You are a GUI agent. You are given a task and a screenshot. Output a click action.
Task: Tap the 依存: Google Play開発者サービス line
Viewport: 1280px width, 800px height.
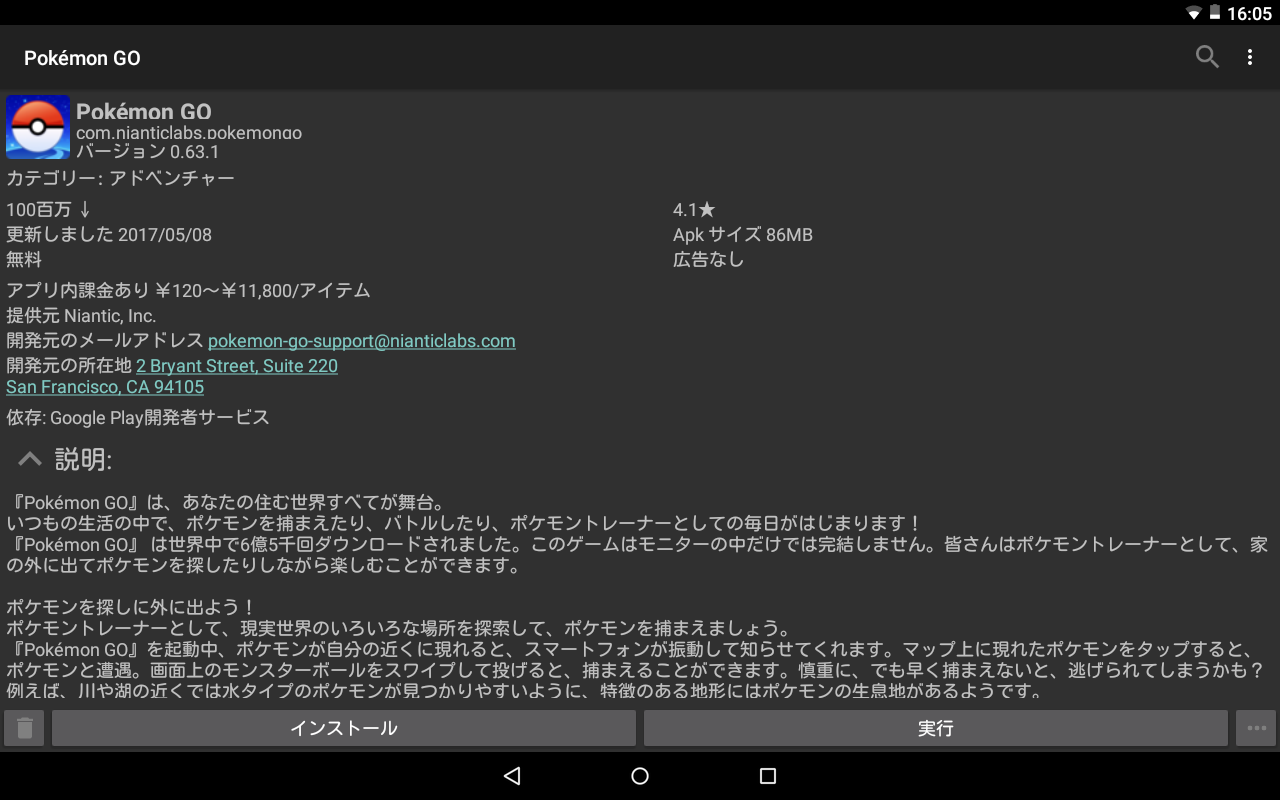click(x=138, y=417)
